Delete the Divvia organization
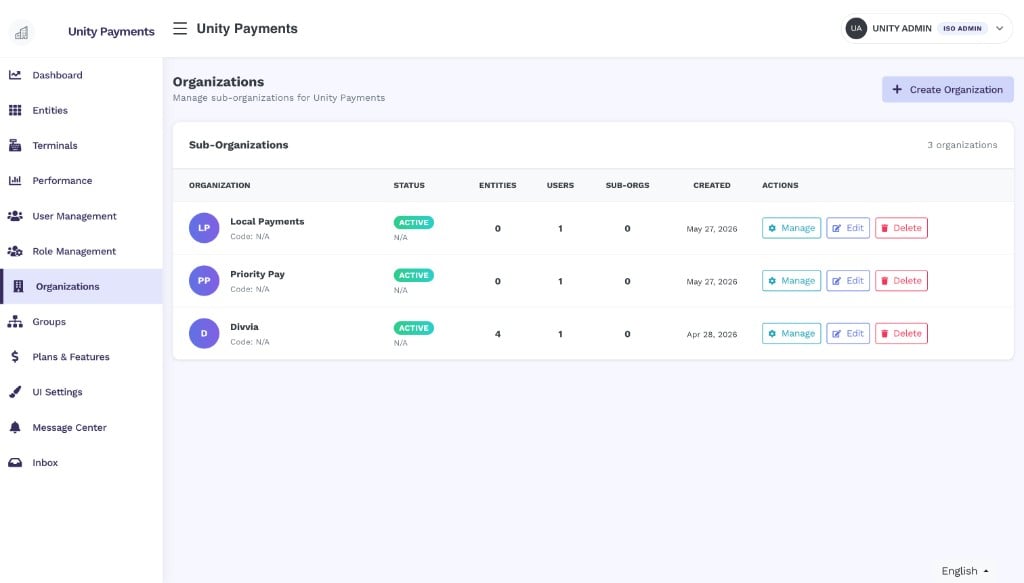 point(901,334)
